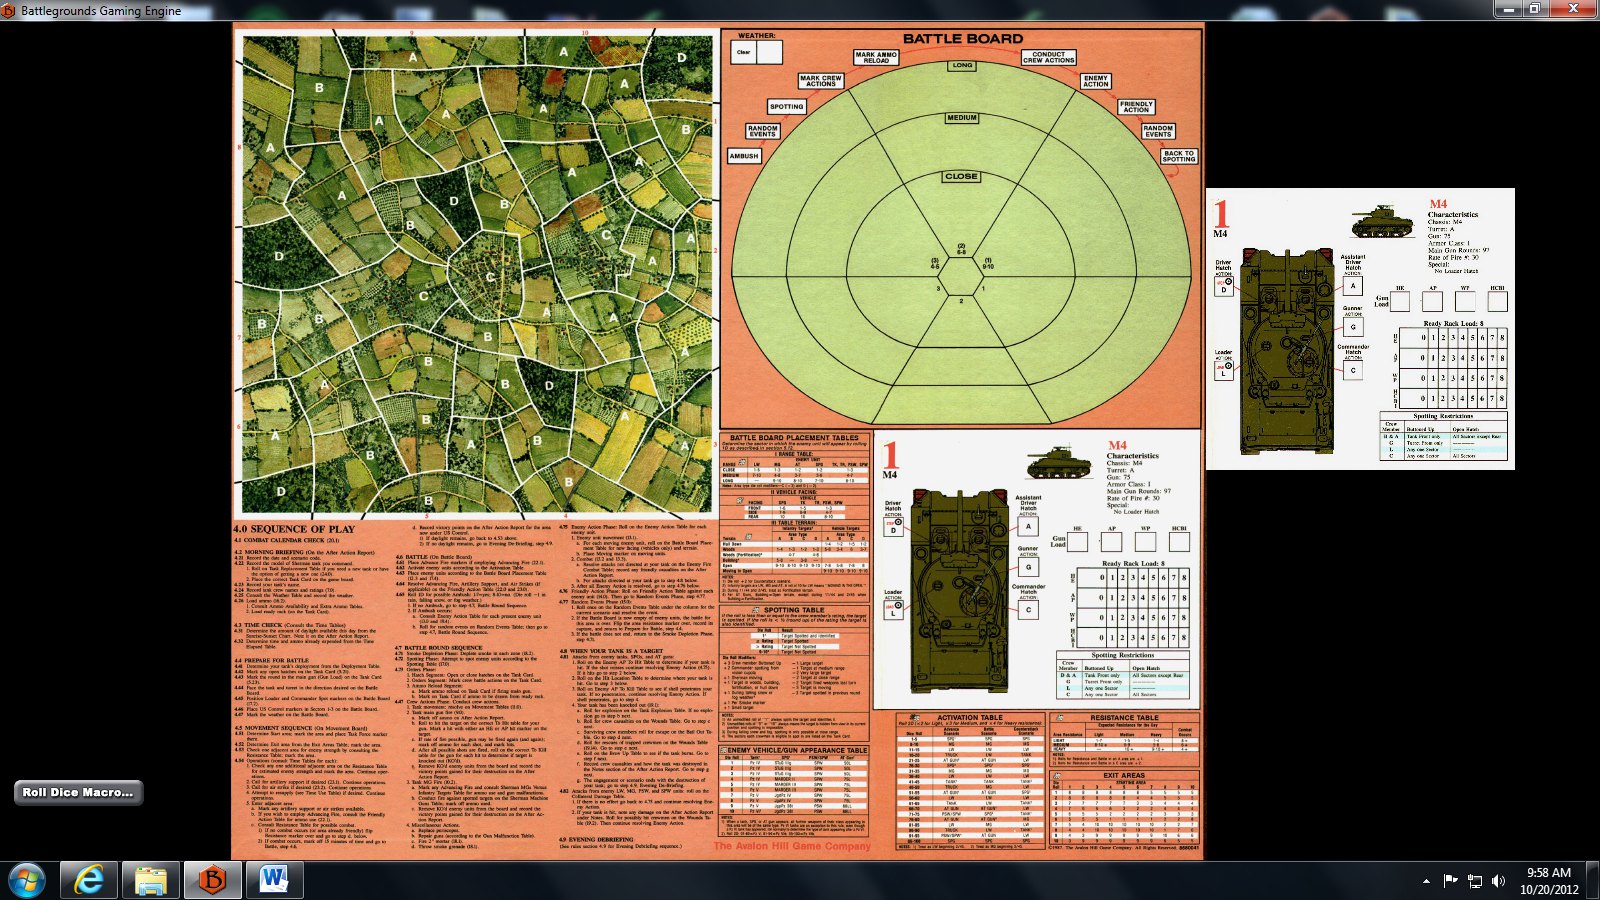The image size is (1600, 900).
Task: Select the MARK AMMO RELOAD box
Action: pyautogui.click(x=876, y=57)
